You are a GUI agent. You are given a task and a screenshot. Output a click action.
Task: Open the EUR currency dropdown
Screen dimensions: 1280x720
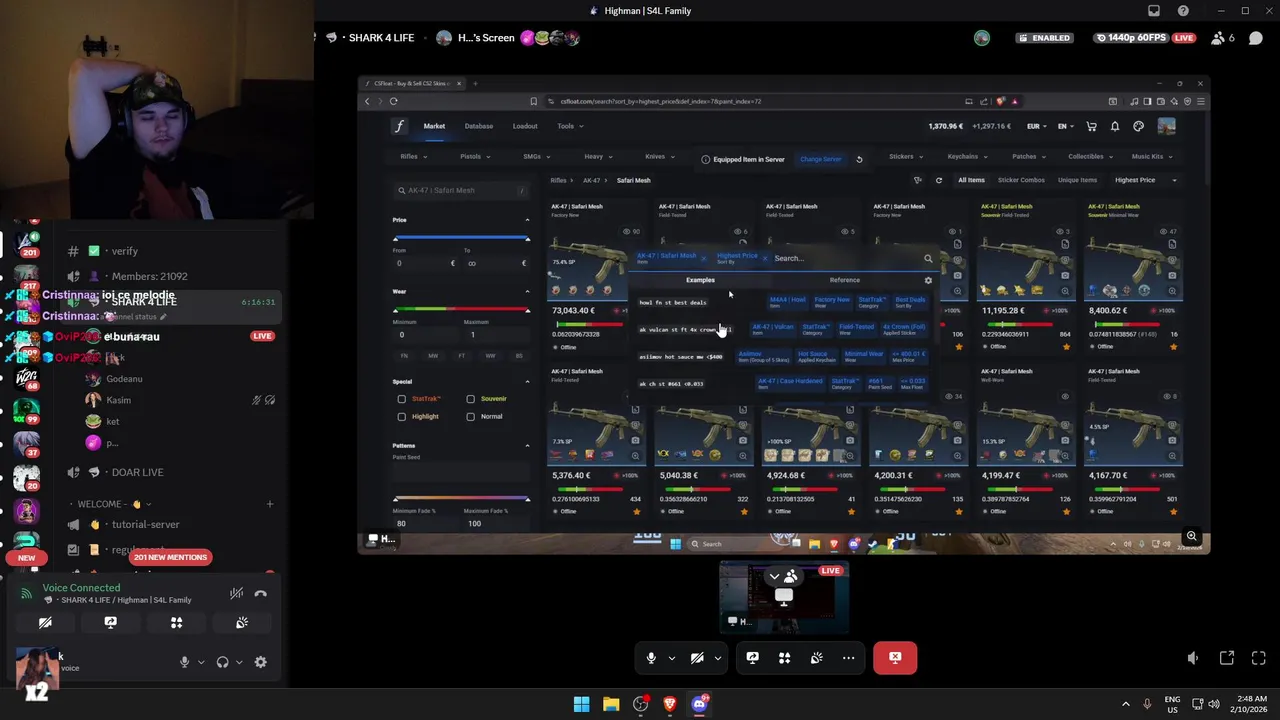pyautogui.click(x=1037, y=126)
